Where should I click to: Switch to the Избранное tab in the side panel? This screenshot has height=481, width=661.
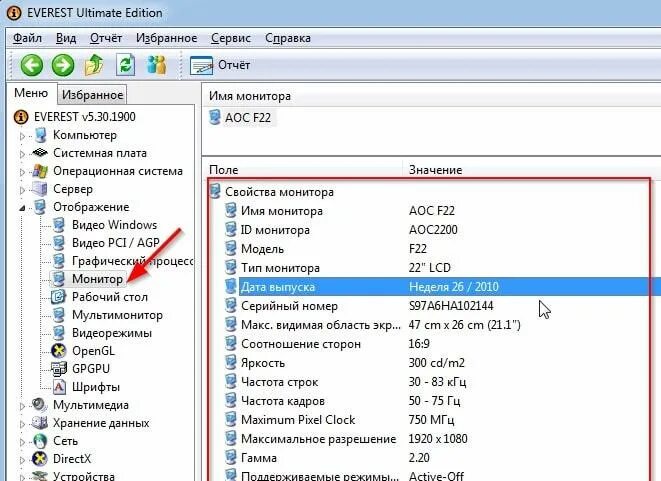tap(92, 95)
